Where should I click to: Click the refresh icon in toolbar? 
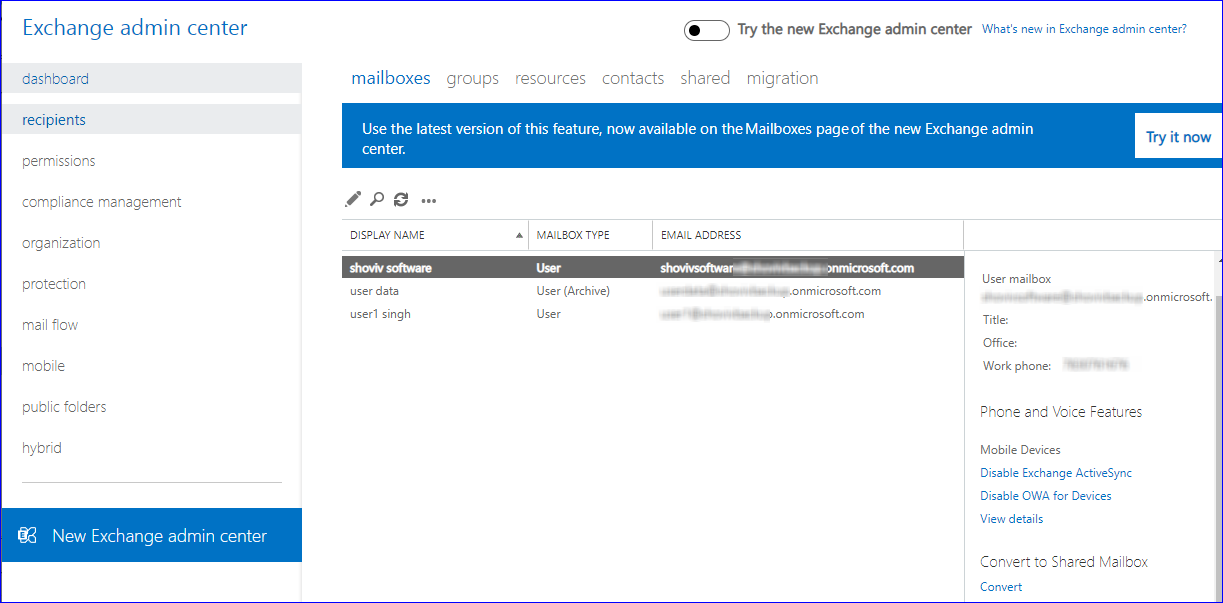tap(401, 199)
